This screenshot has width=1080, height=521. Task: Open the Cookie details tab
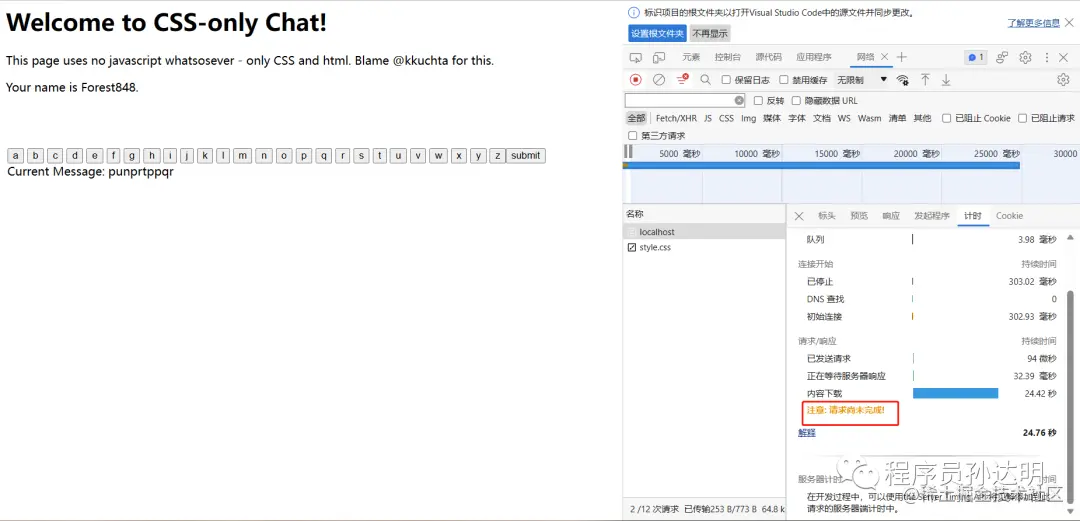1009,216
